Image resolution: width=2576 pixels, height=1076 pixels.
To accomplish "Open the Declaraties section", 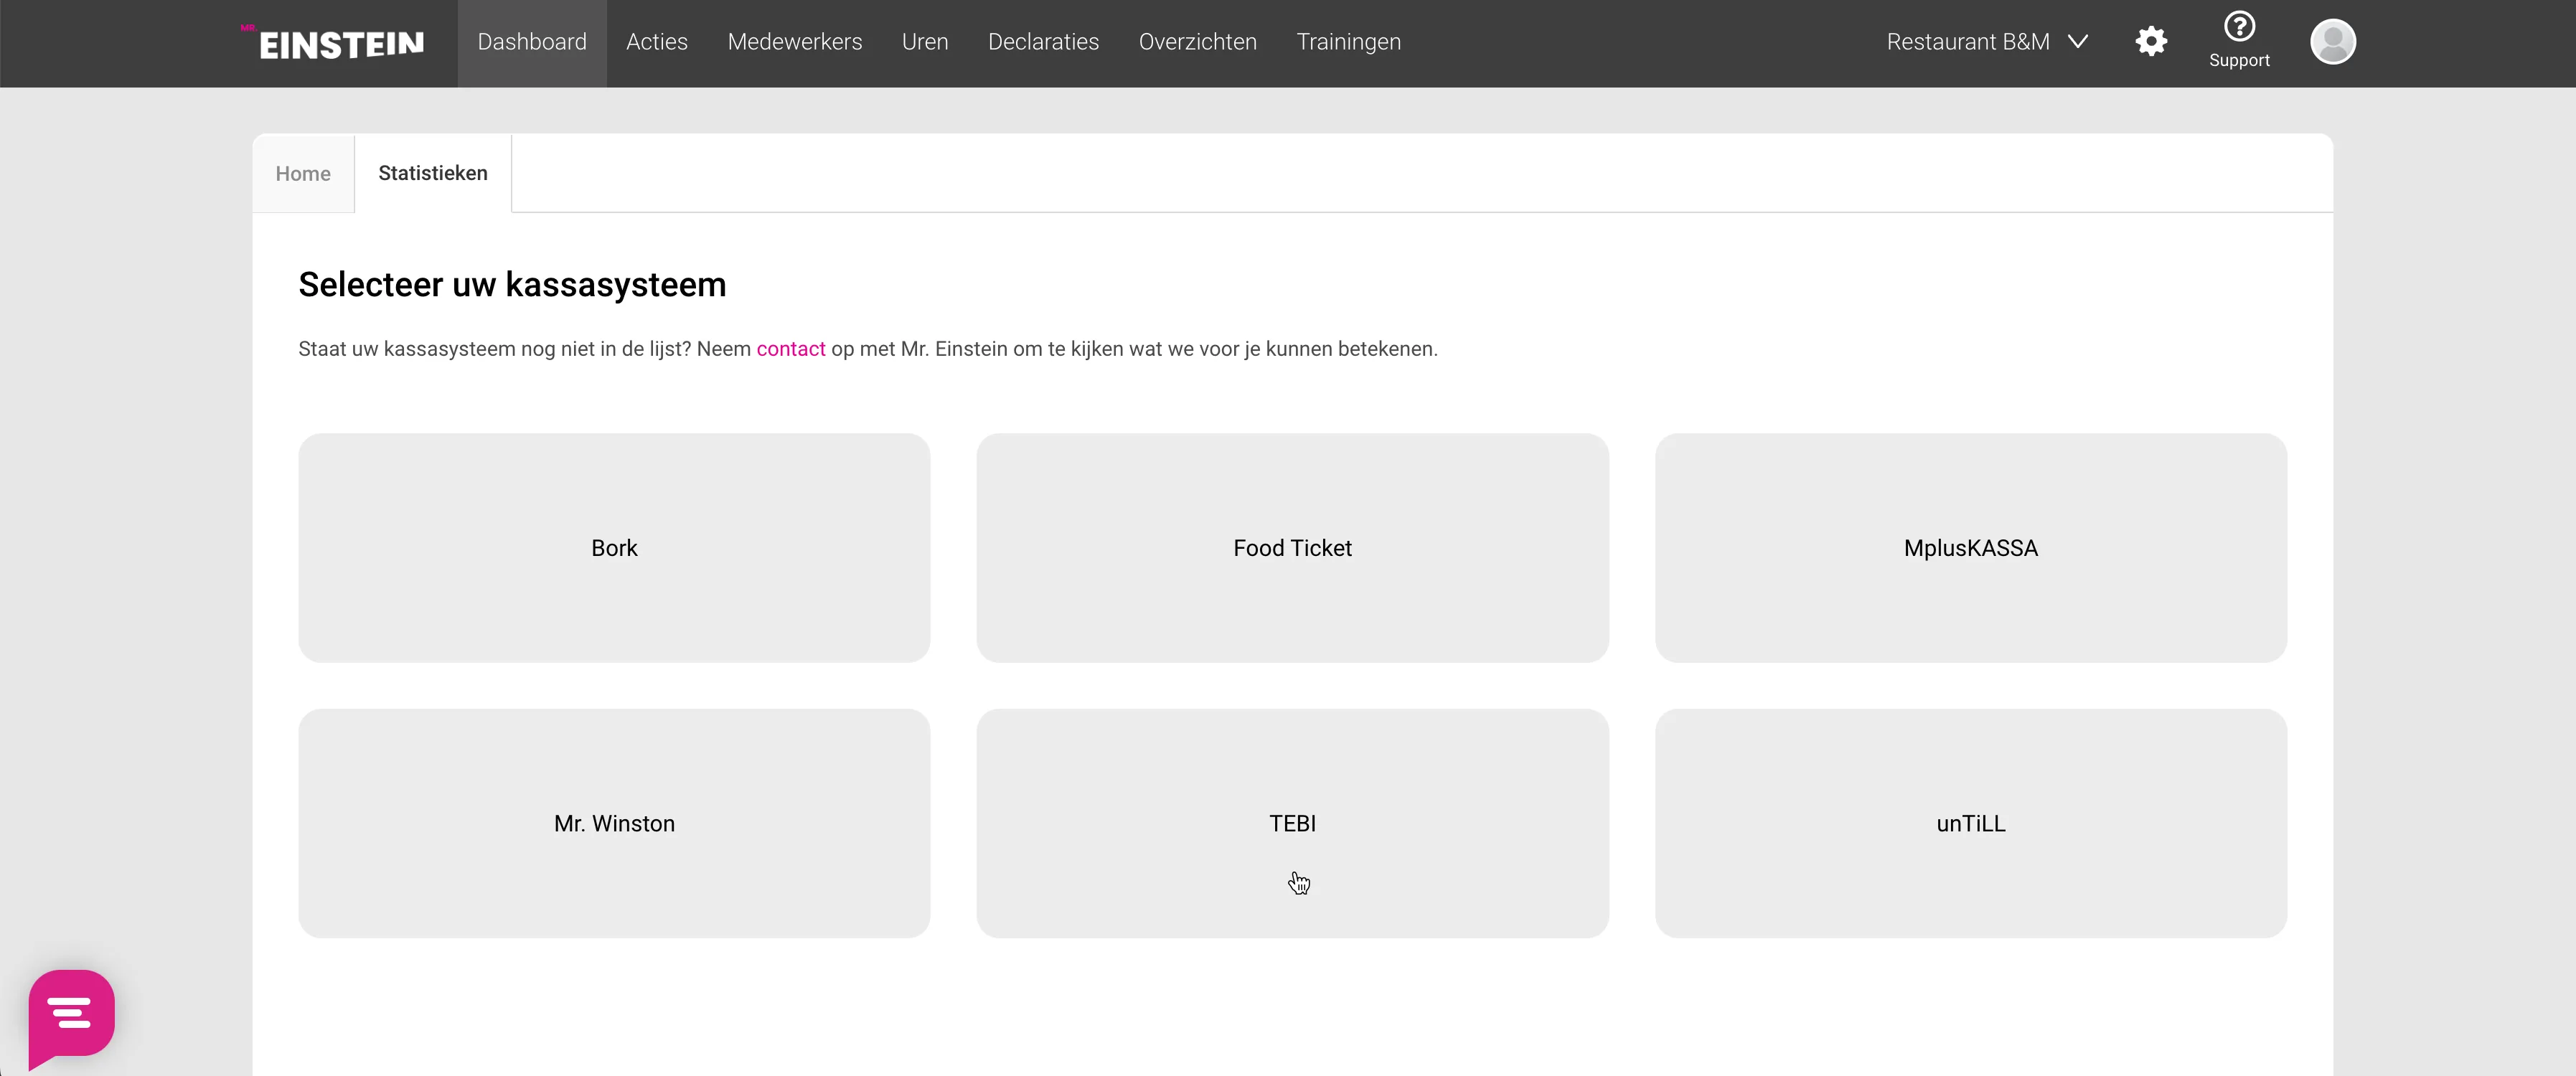I will 1042,42.
